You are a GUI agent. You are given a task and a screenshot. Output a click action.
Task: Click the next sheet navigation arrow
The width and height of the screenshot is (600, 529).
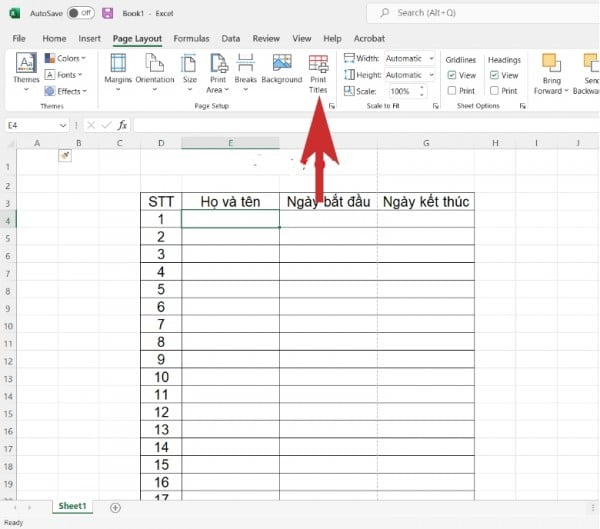point(29,508)
